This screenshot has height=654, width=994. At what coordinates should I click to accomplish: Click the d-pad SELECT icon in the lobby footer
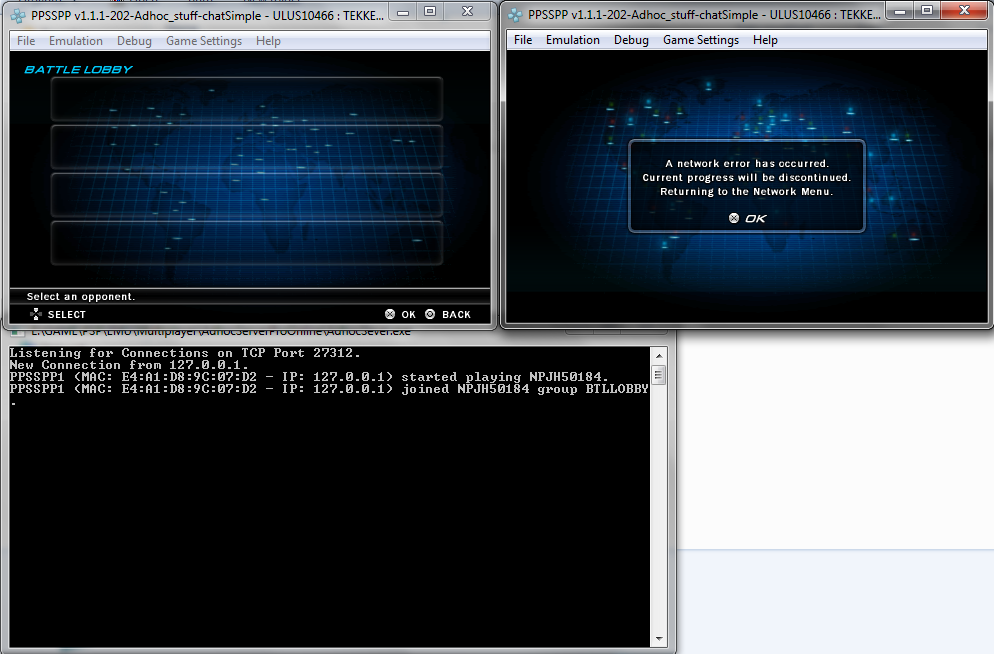36,314
